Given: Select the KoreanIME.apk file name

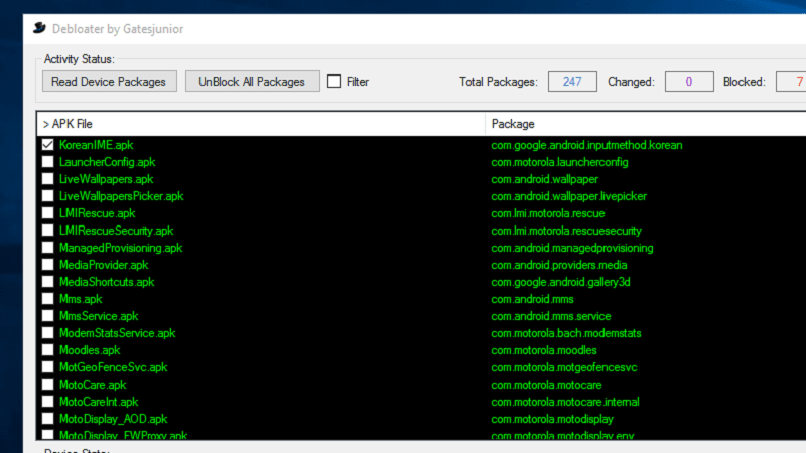Looking at the screenshot, I should (96, 145).
